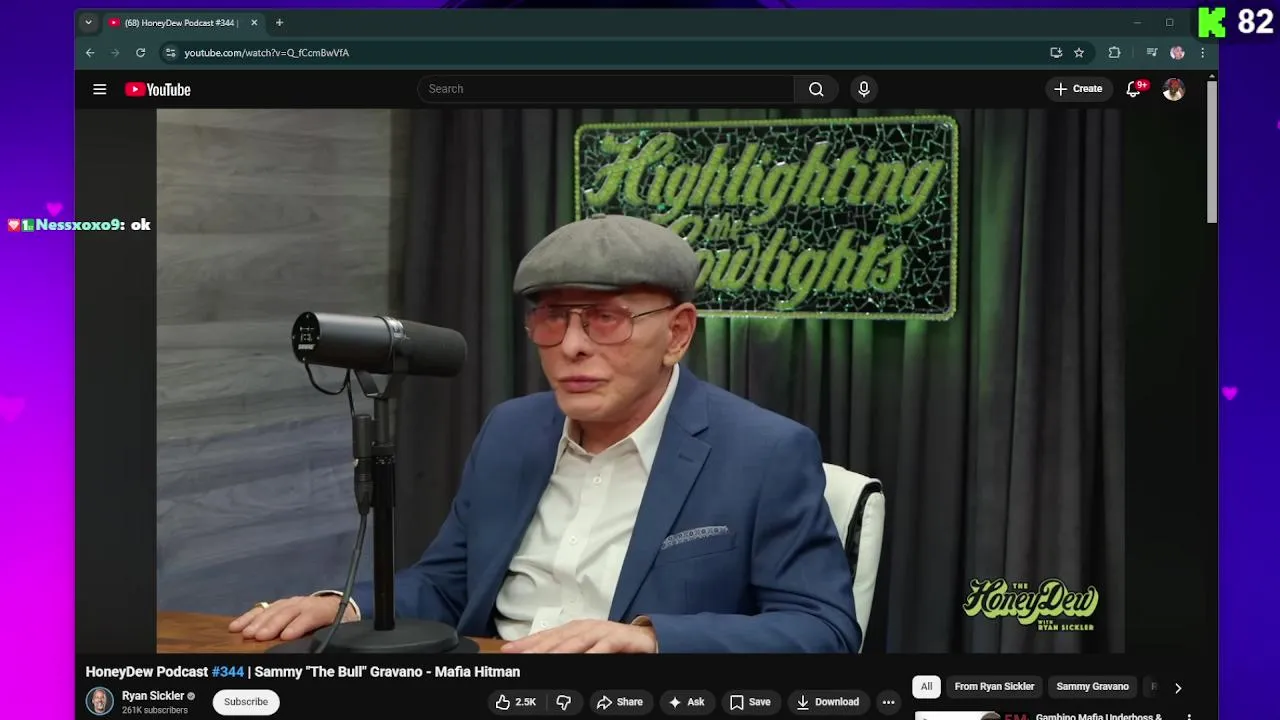Click the page vertical scrollbar
The height and width of the screenshot is (720, 1280).
(1212, 150)
